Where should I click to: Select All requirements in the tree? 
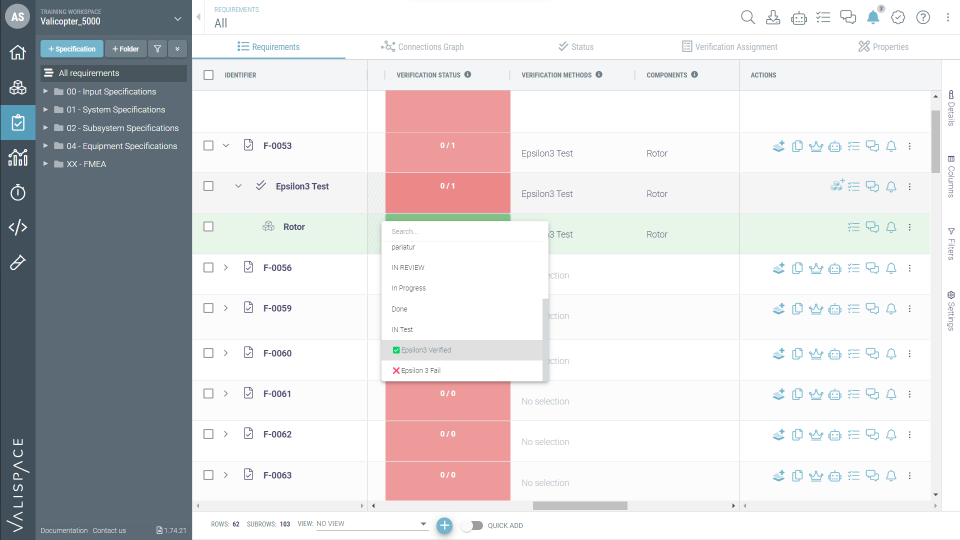114,73
